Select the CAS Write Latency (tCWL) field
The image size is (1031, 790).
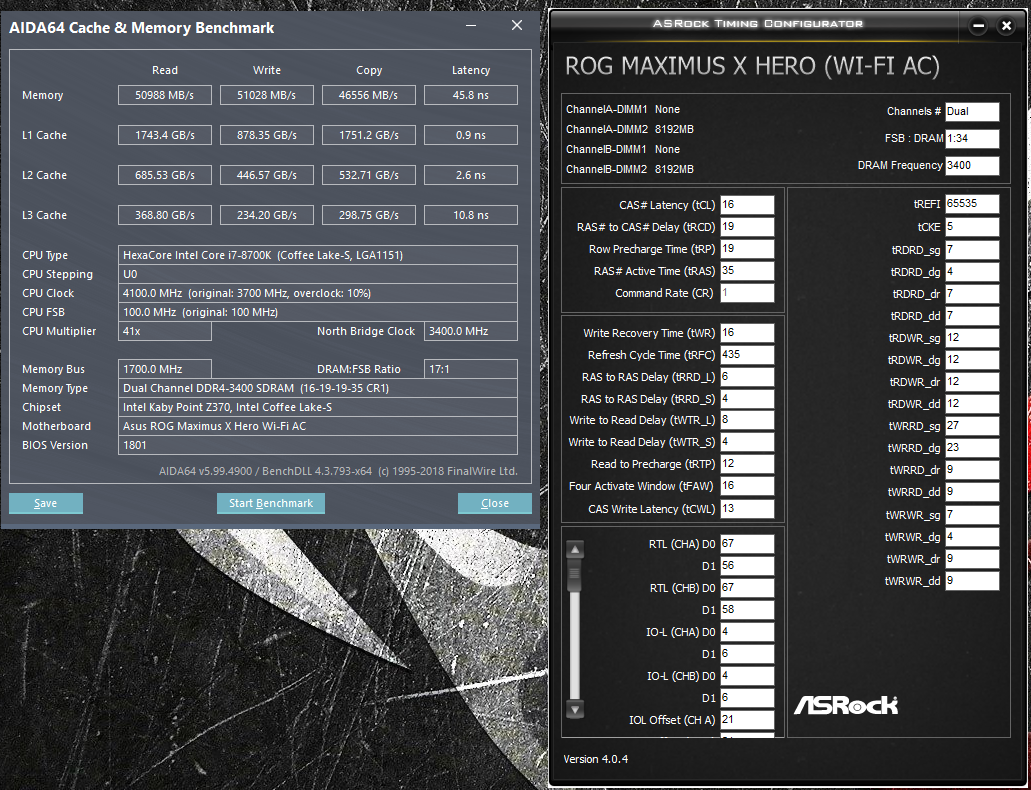click(747, 508)
